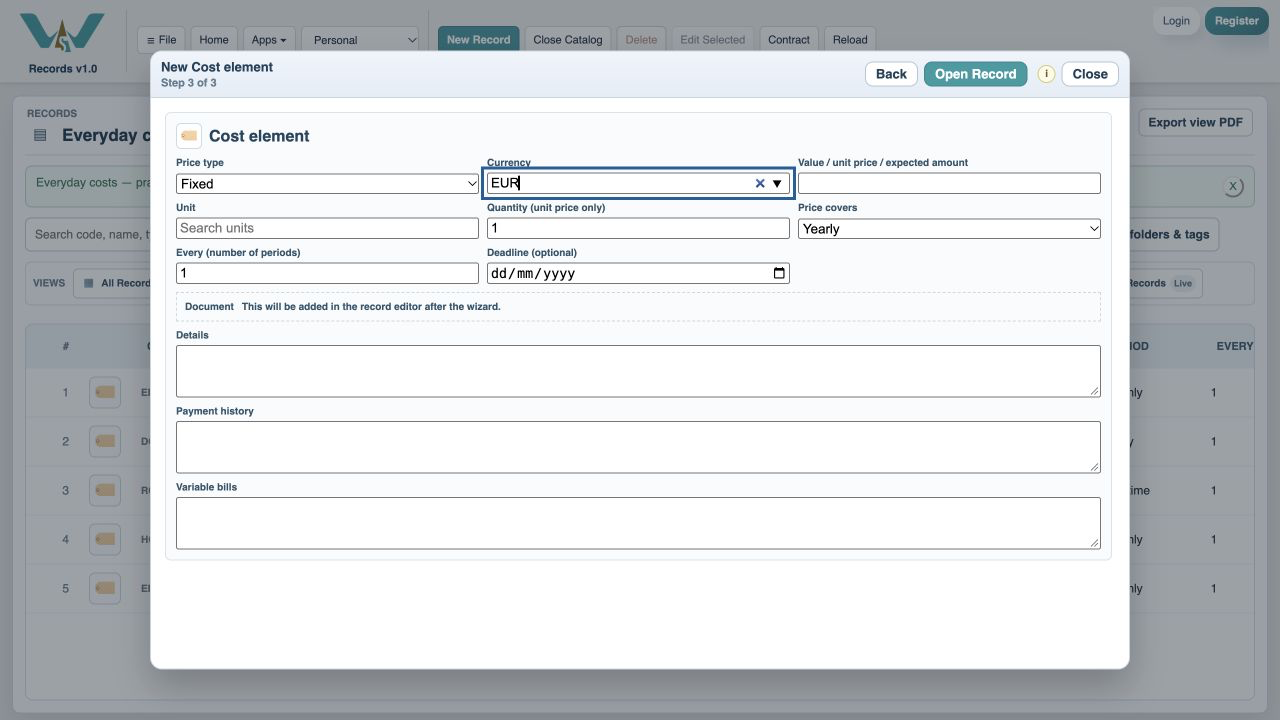Click the Back button in wizard
Viewport: 1280px width, 720px height.
[891, 74]
